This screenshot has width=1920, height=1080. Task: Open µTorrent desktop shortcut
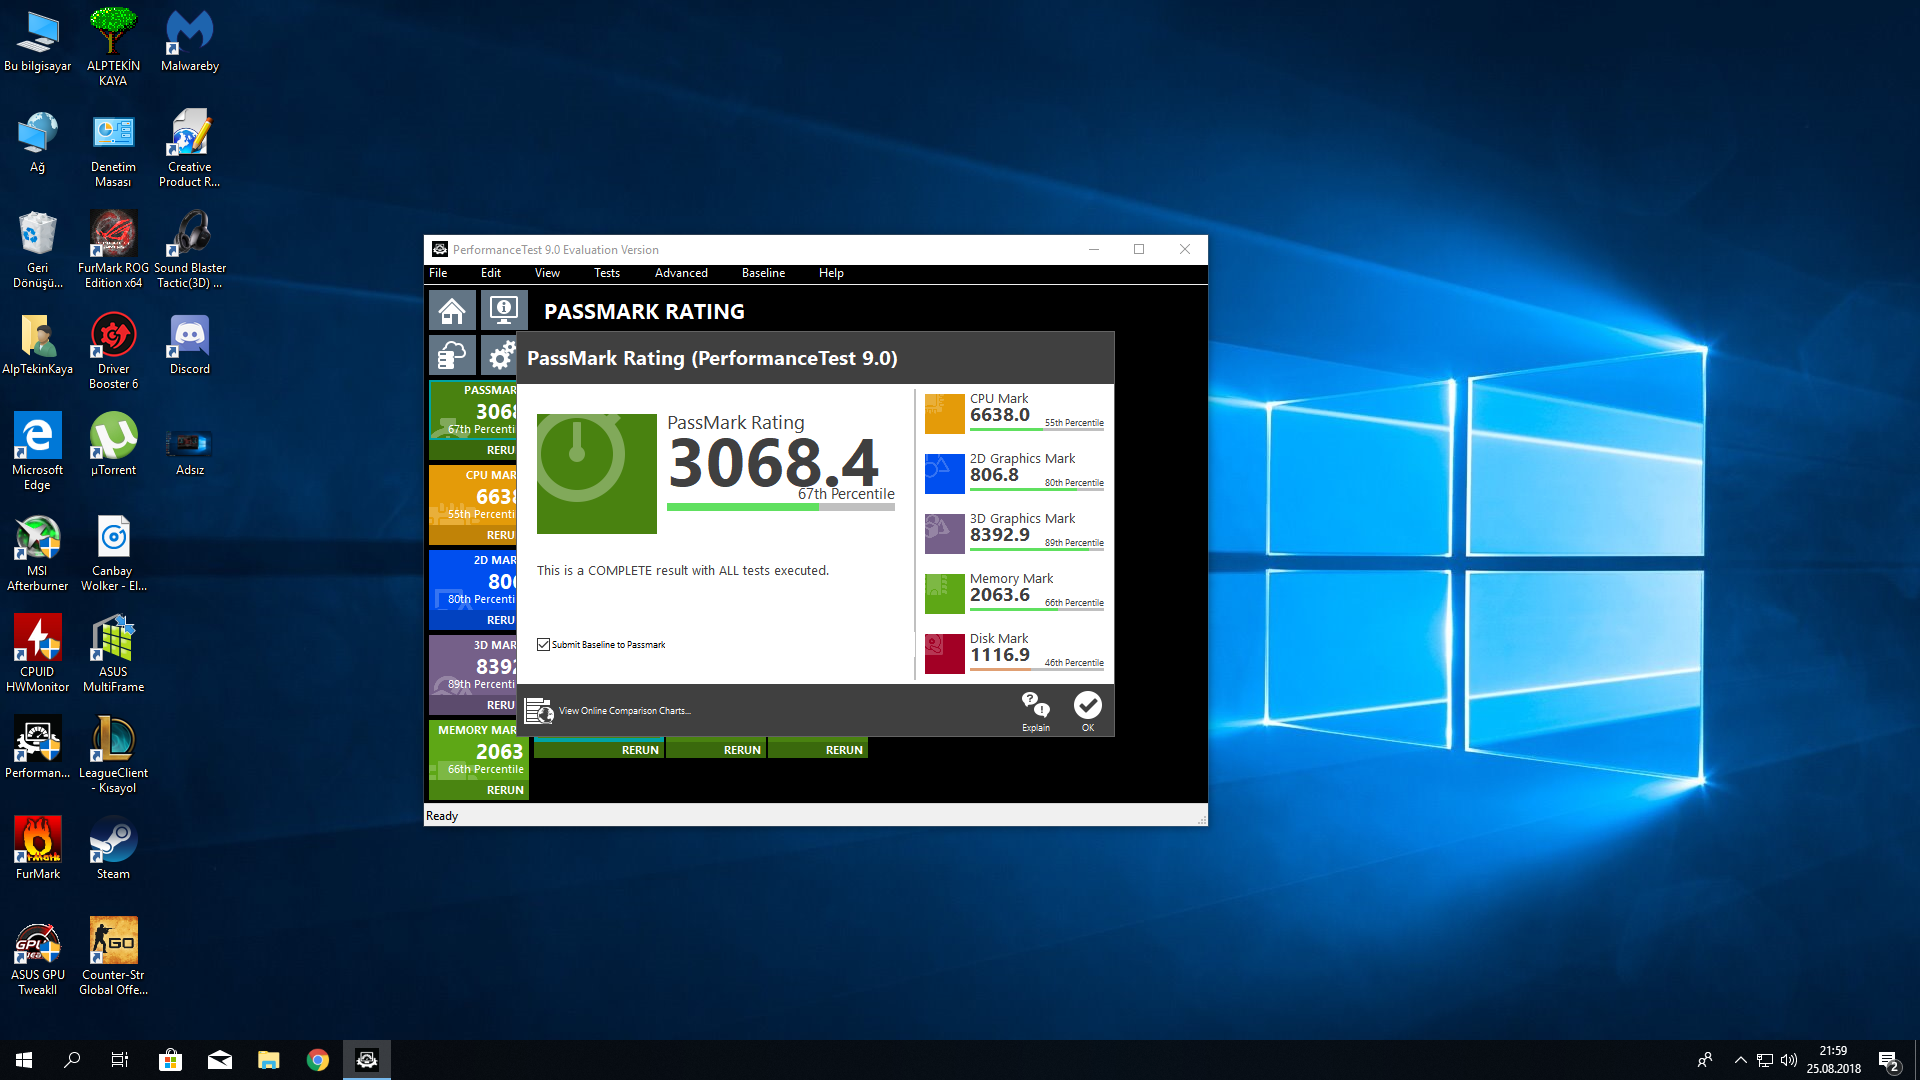[113, 445]
